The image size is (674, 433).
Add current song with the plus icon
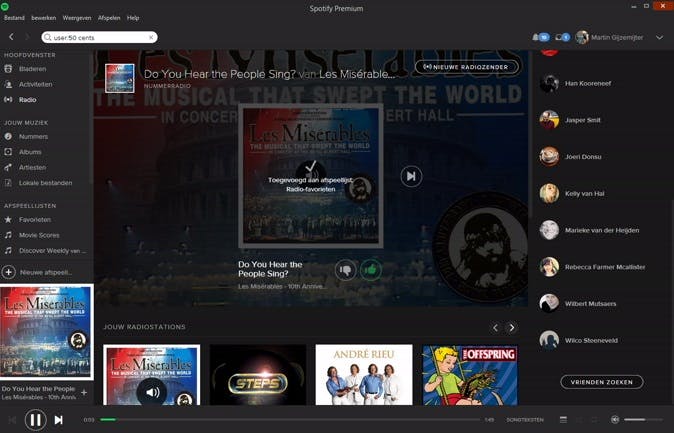point(84,393)
